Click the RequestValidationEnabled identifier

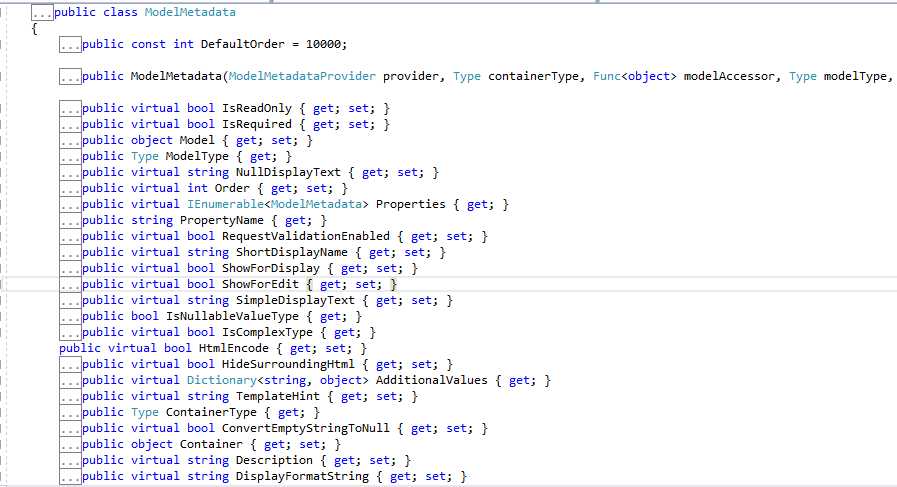(306, 236)
